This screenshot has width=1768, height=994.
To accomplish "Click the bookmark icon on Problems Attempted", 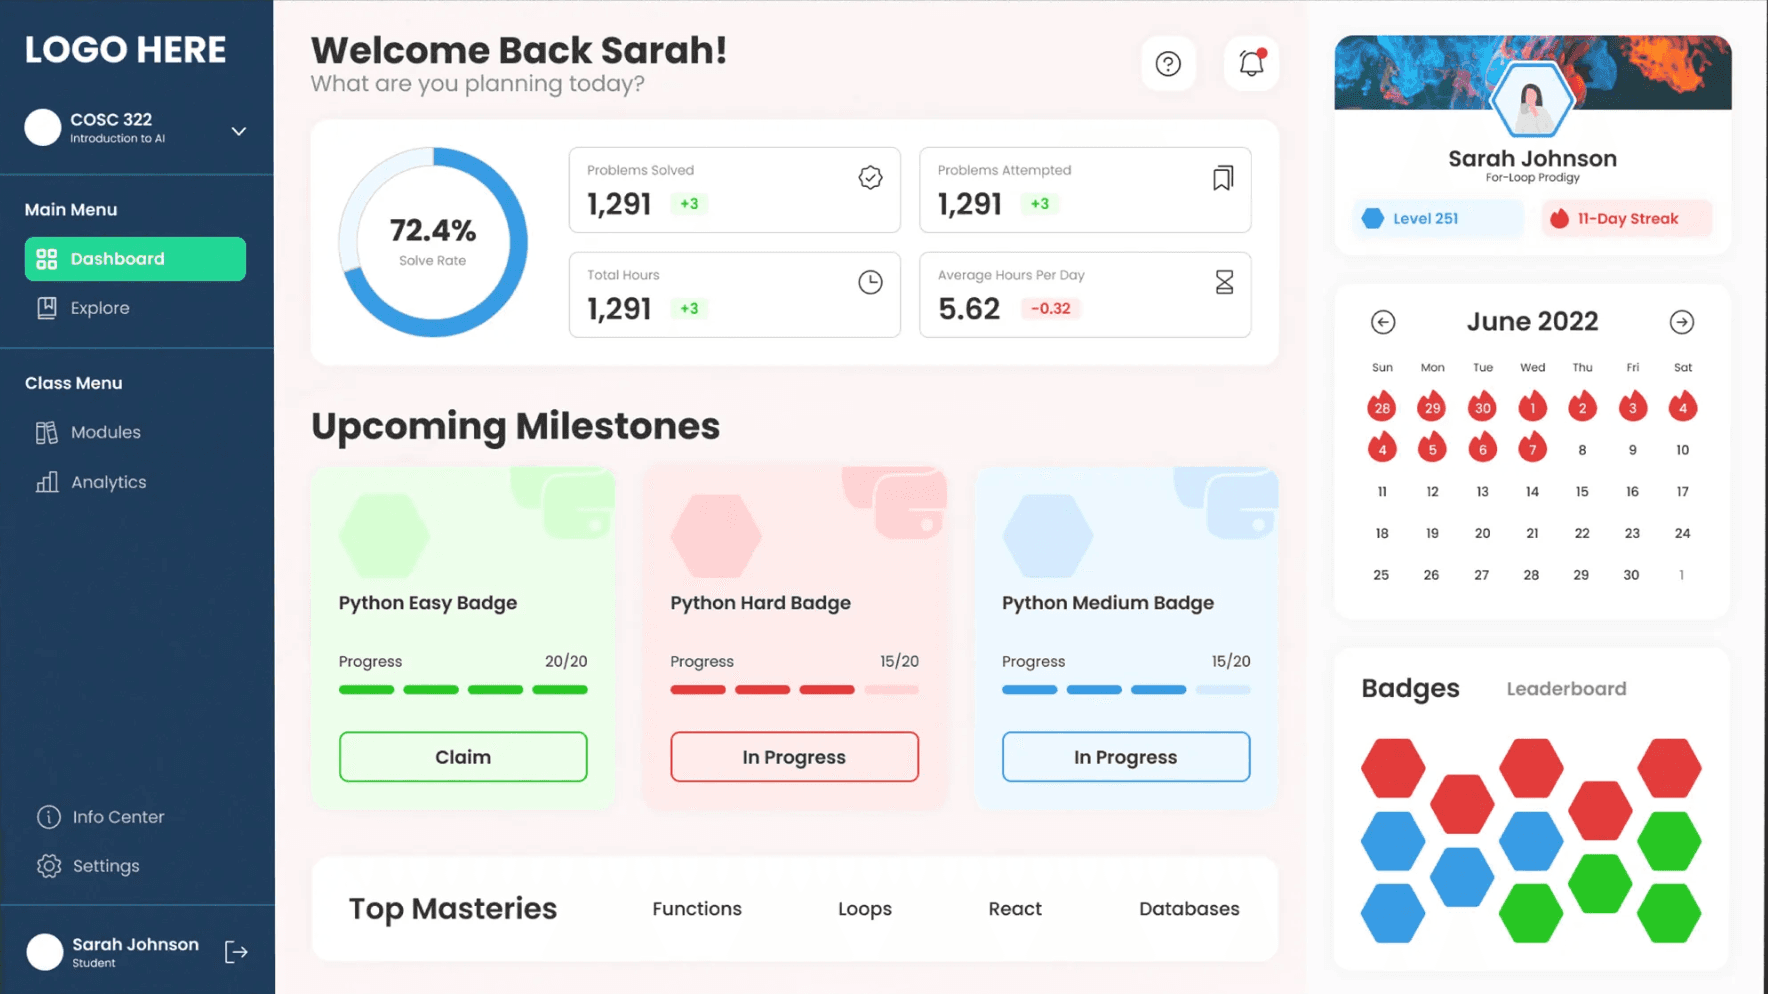I will 1222,177.
